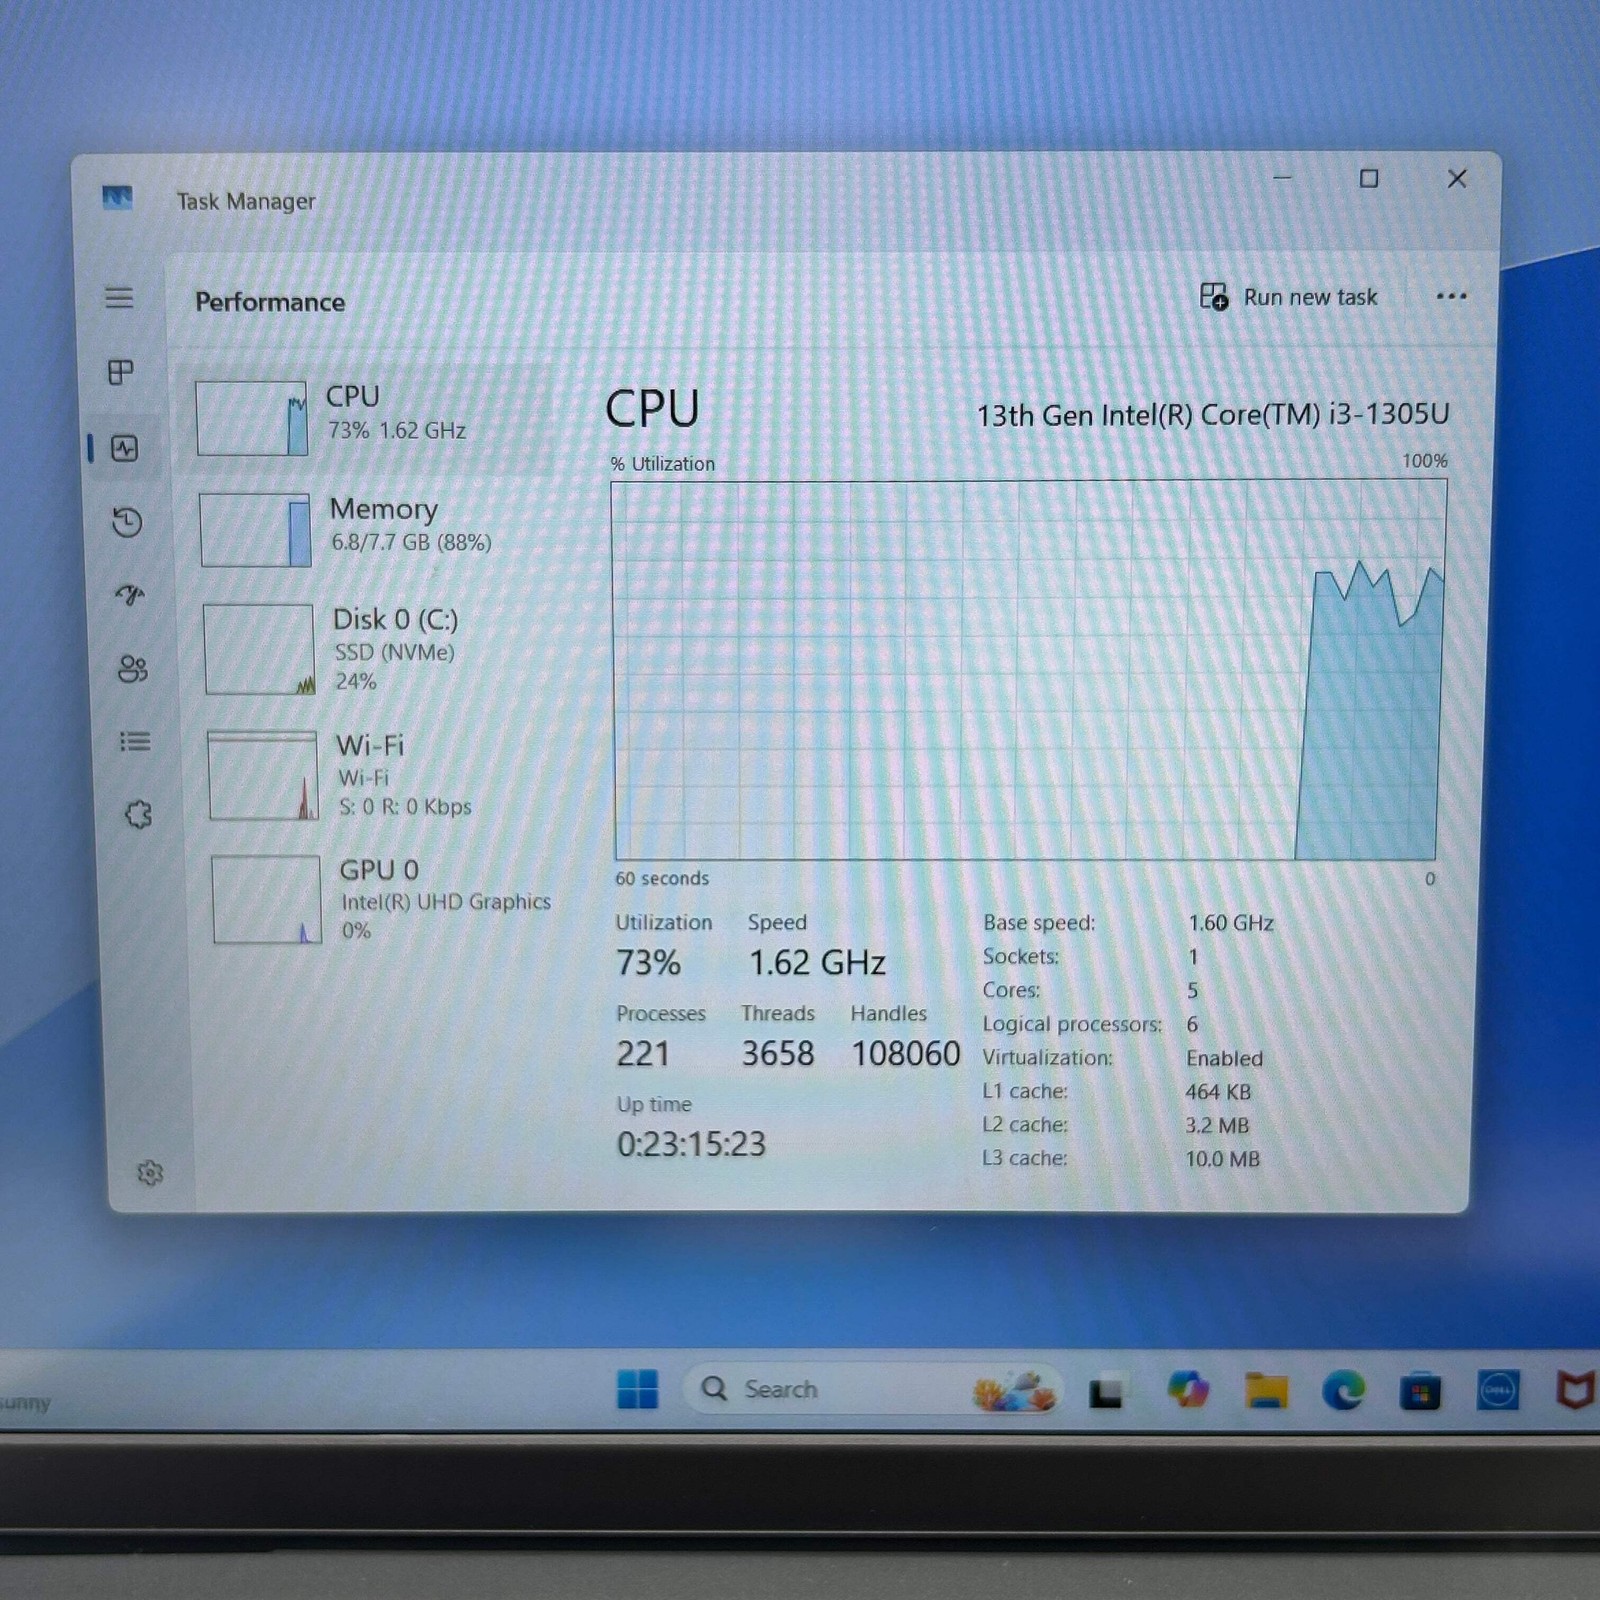1600x1600 pixels.
Task: Click the Task Manager app icon
Action: pyautogui.click(x=117, y=198)
